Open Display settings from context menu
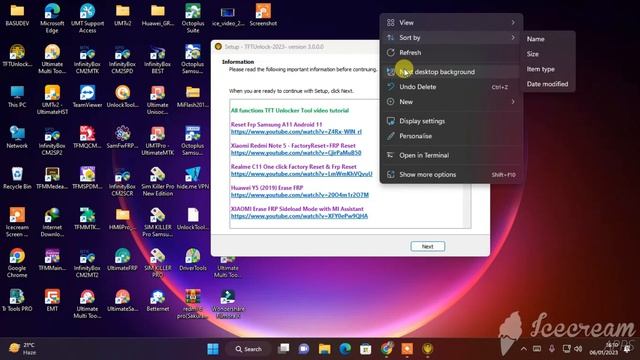640x360 pixels. (451, 121)
